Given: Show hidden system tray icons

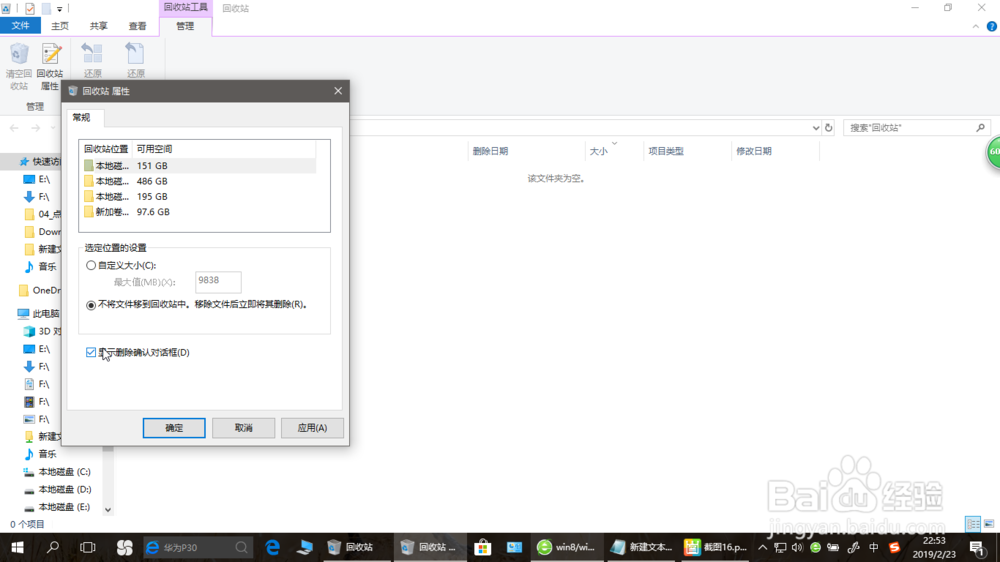Looking at the screenshot, I should click(763, 547).
